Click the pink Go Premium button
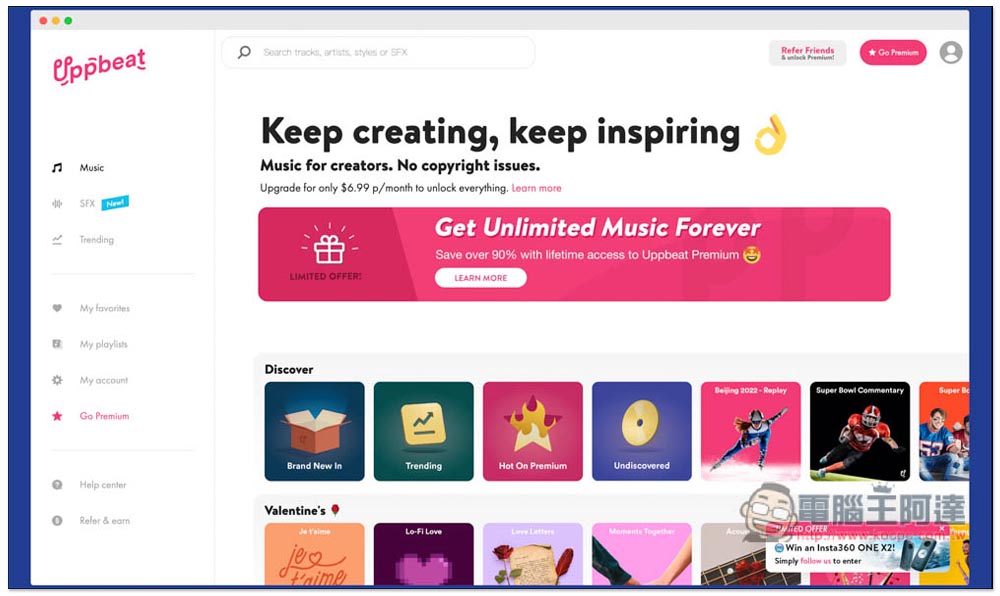Viewport: 1000px width, 596px height. [893, 52]
